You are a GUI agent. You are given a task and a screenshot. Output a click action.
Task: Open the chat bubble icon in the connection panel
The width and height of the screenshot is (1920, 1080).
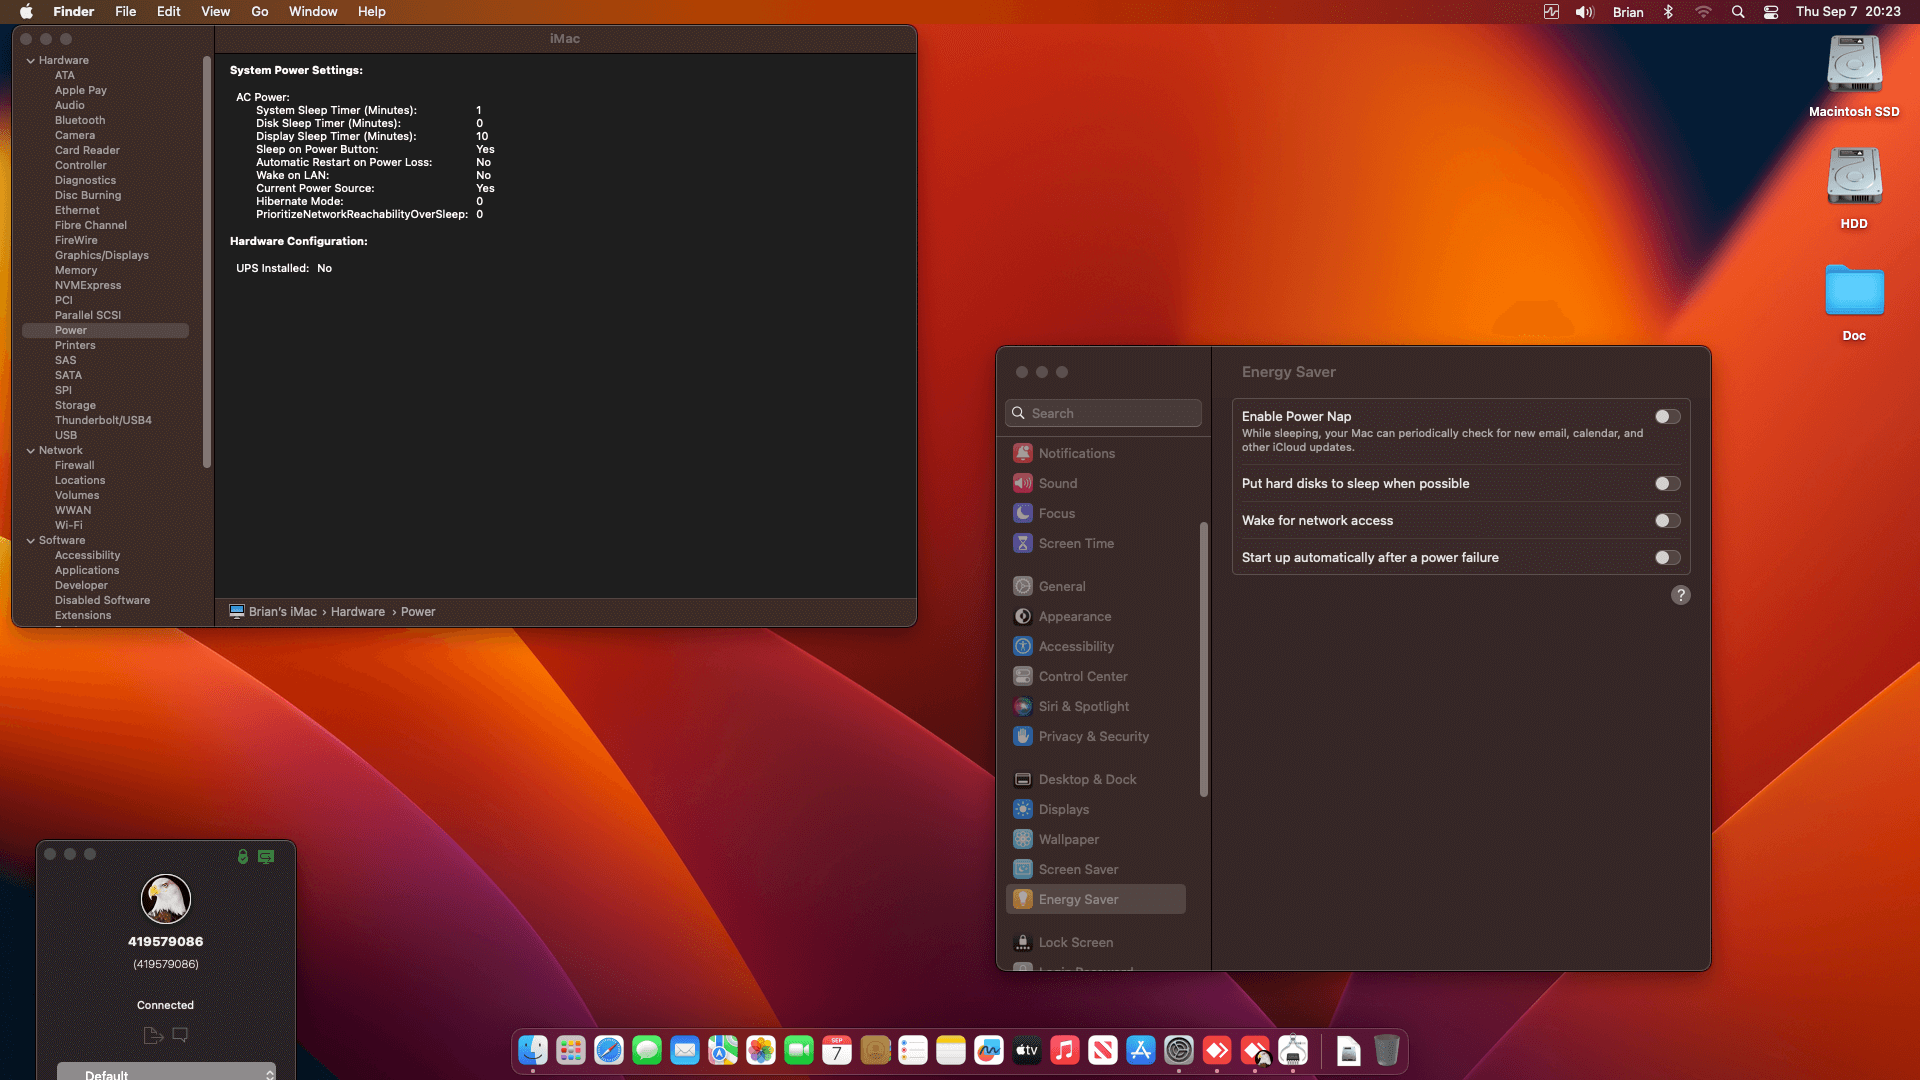click(180, 1035)
